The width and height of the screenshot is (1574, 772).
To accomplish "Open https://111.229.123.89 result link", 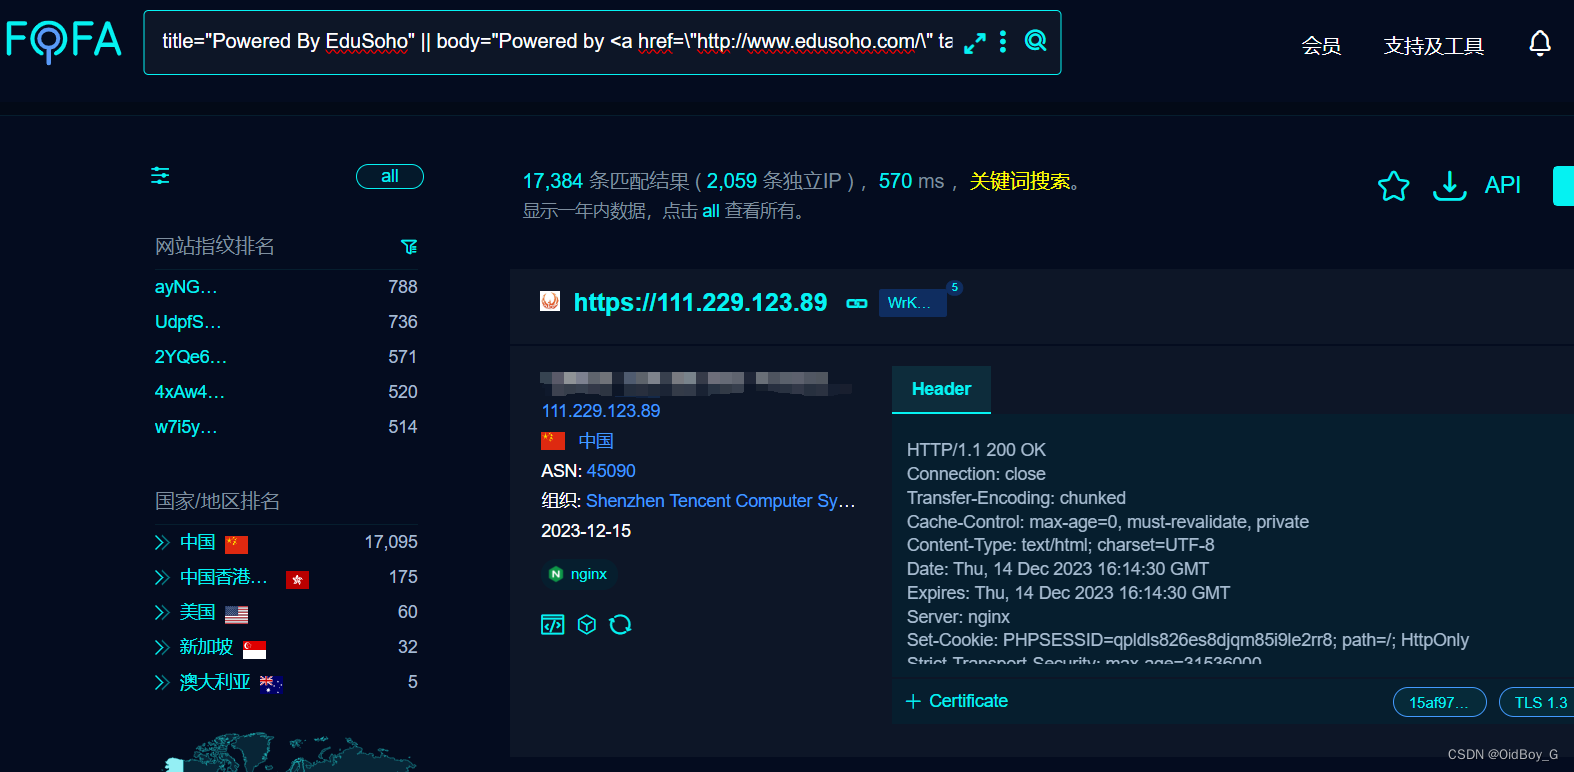I will coord(700,303).
